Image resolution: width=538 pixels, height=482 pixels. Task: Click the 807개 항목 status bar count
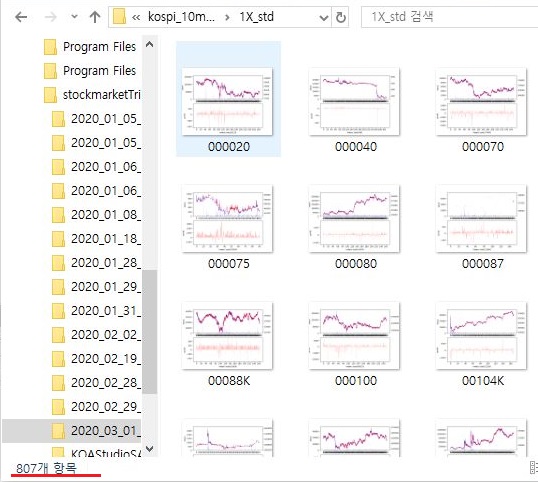coord(46,468)
